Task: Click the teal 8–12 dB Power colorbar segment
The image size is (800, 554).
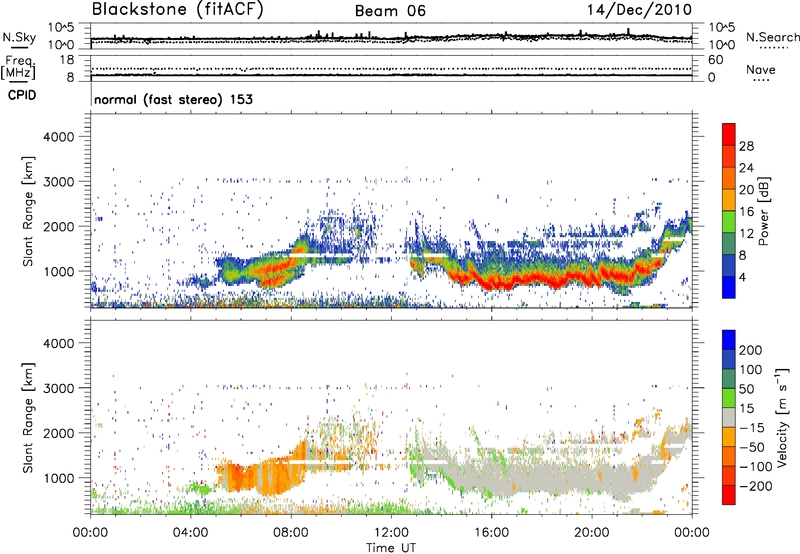Action: click(729, 244)
